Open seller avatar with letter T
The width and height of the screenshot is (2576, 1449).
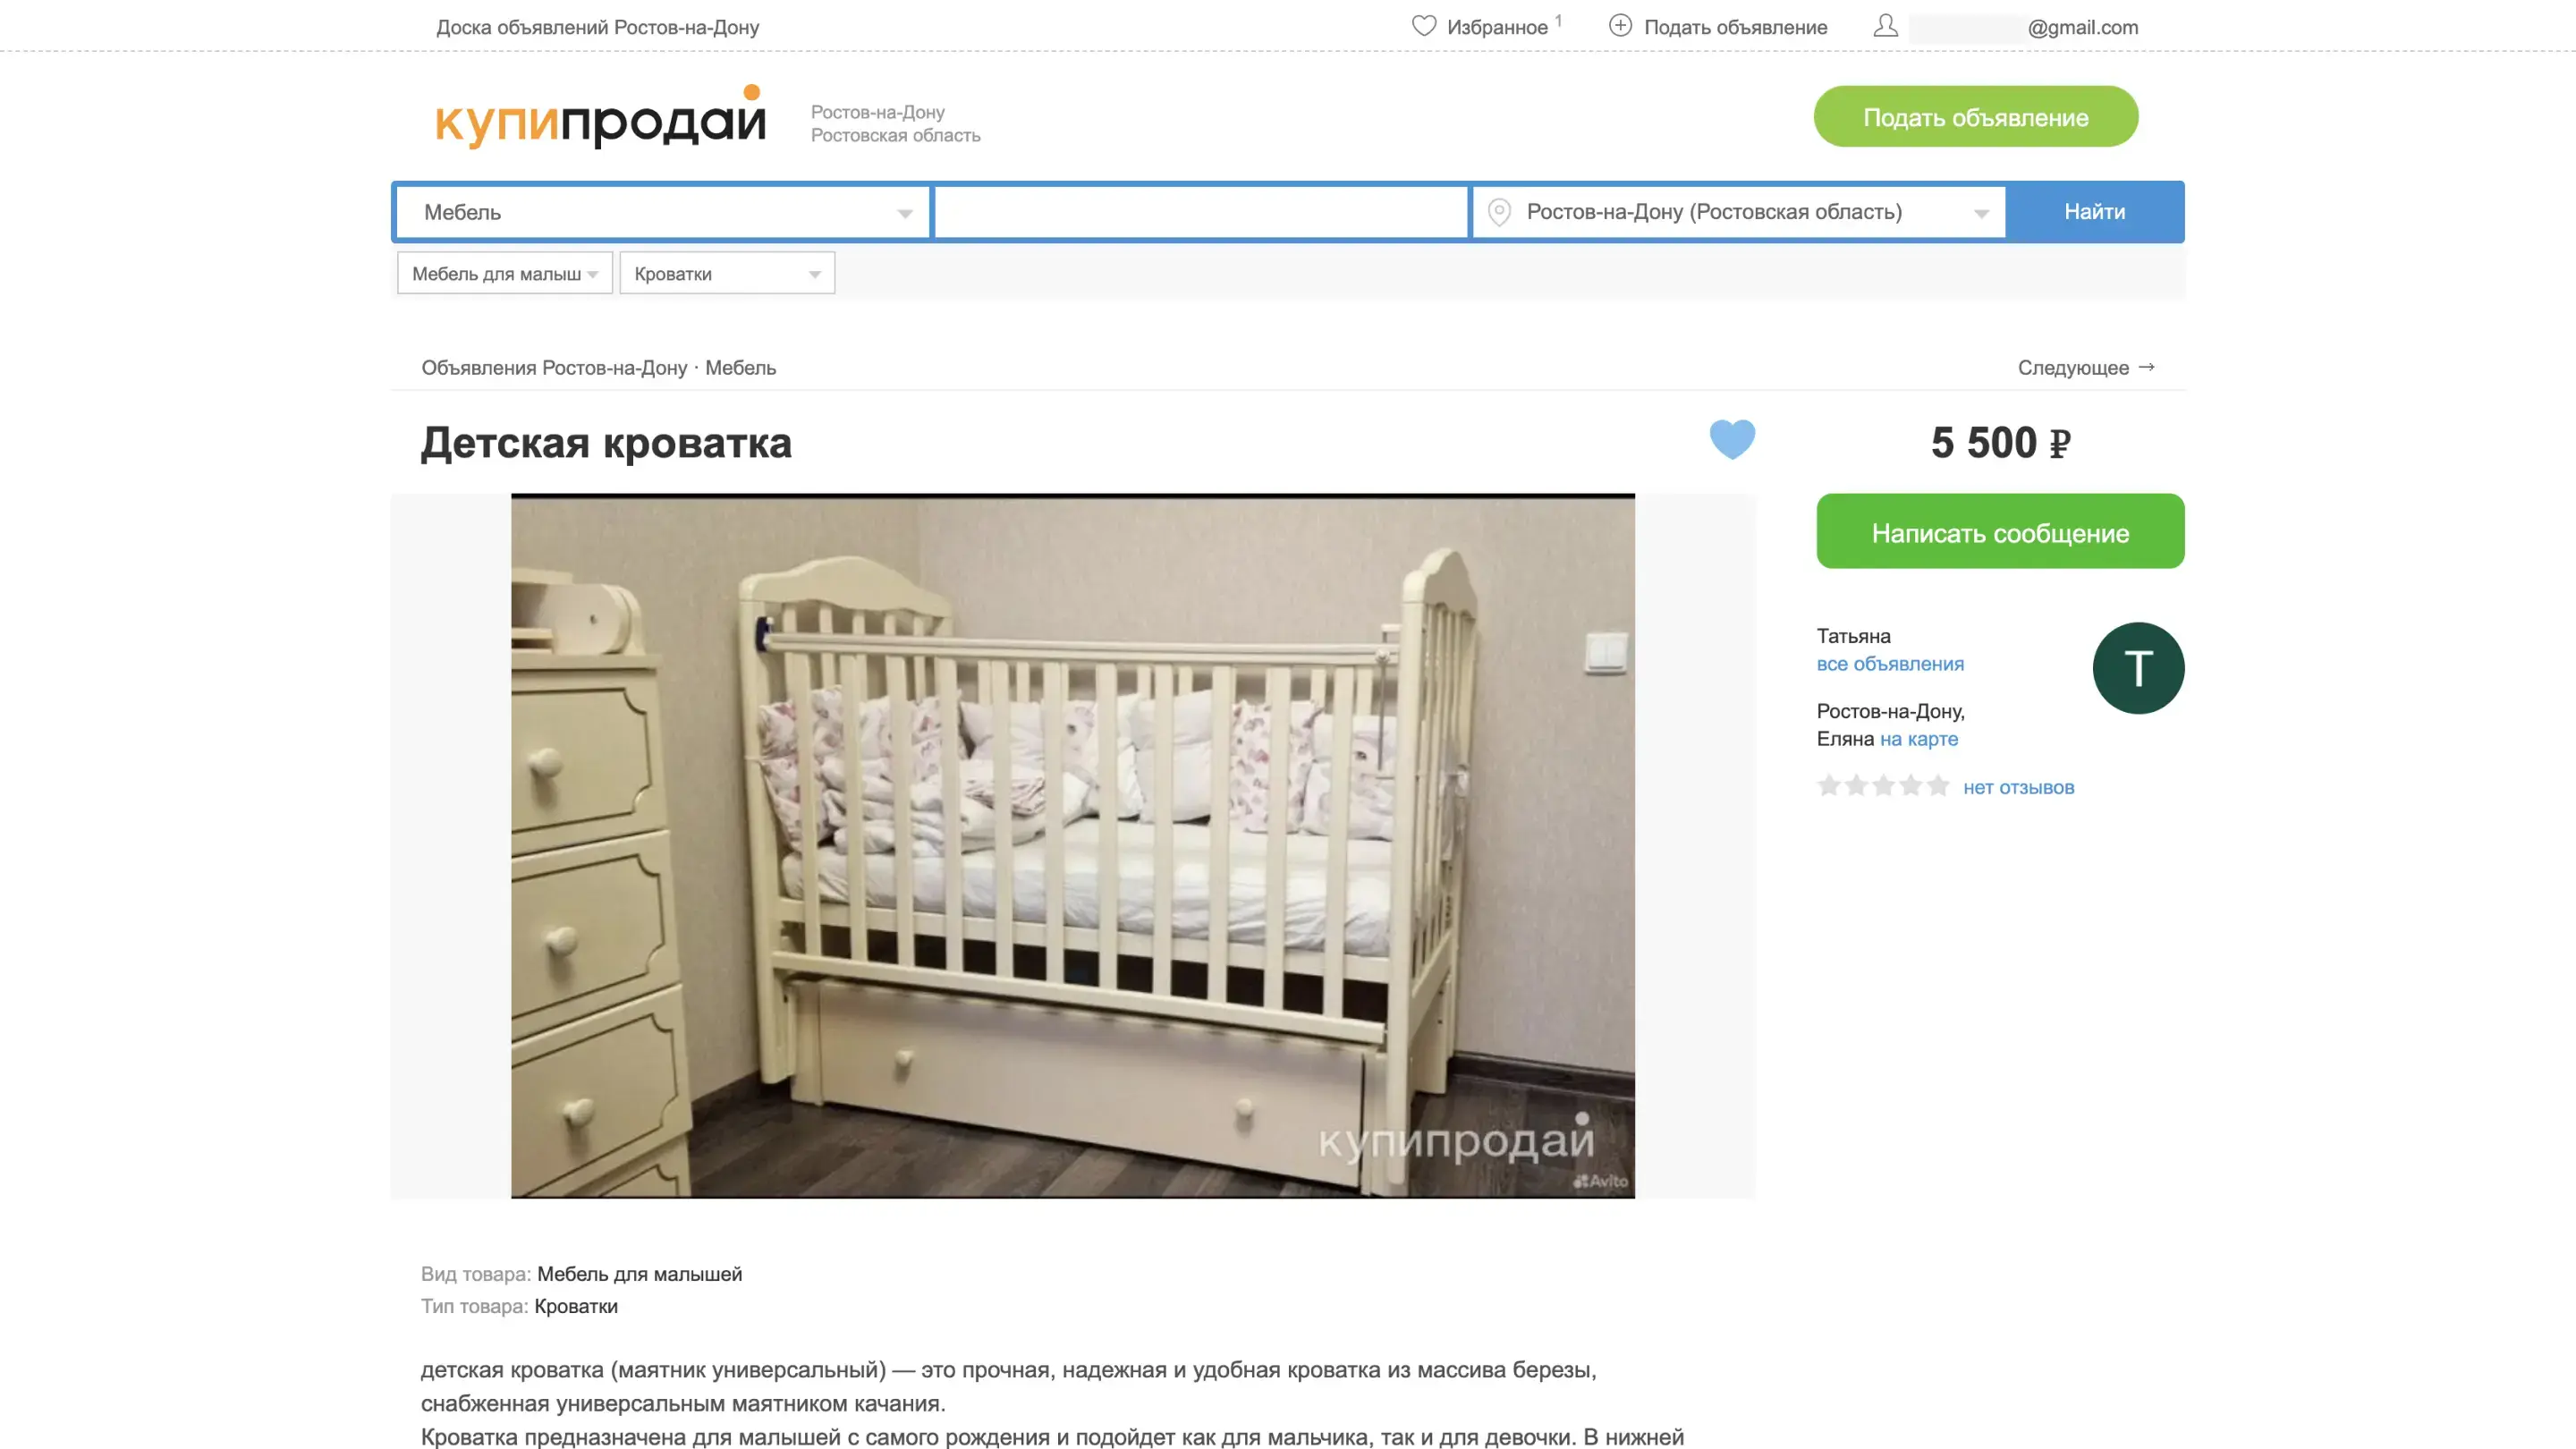[2138, 668]
